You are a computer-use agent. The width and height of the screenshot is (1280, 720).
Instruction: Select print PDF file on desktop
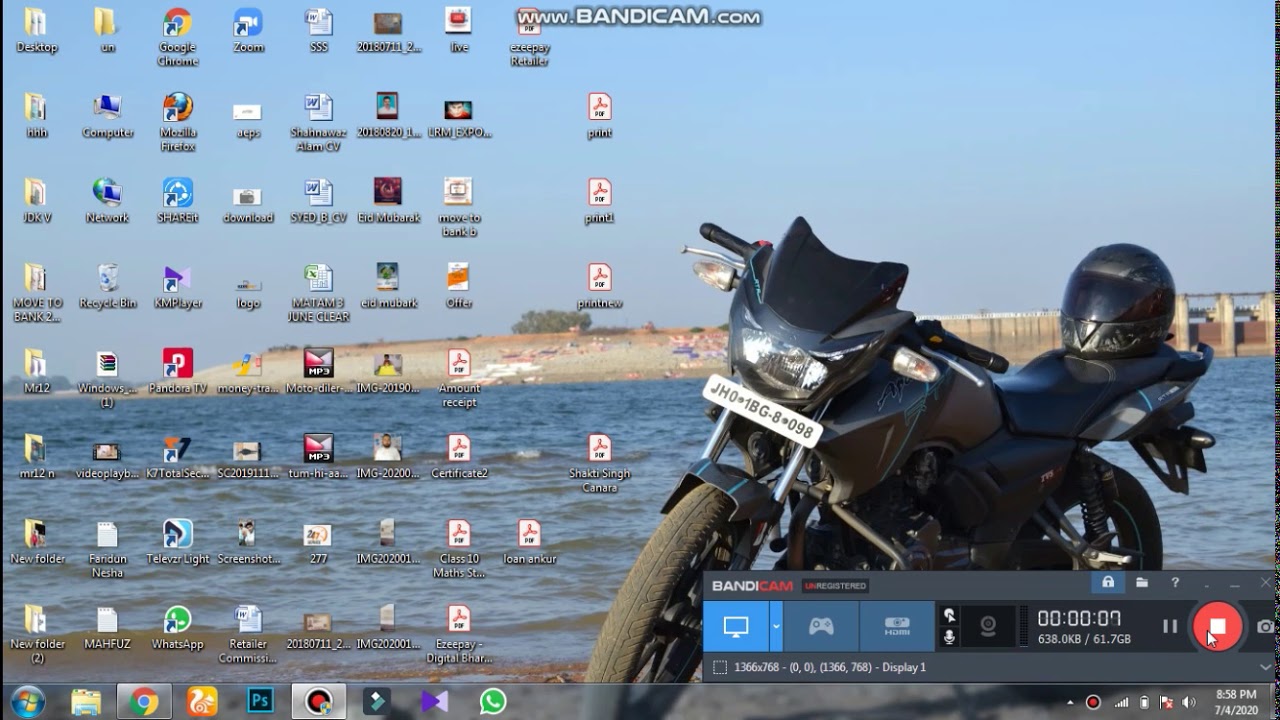599,116
